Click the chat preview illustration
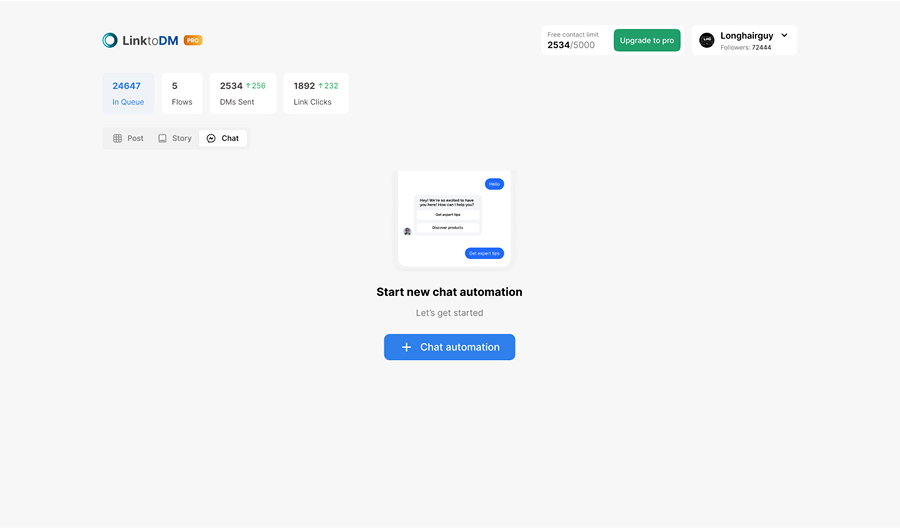 coord(454,218)
